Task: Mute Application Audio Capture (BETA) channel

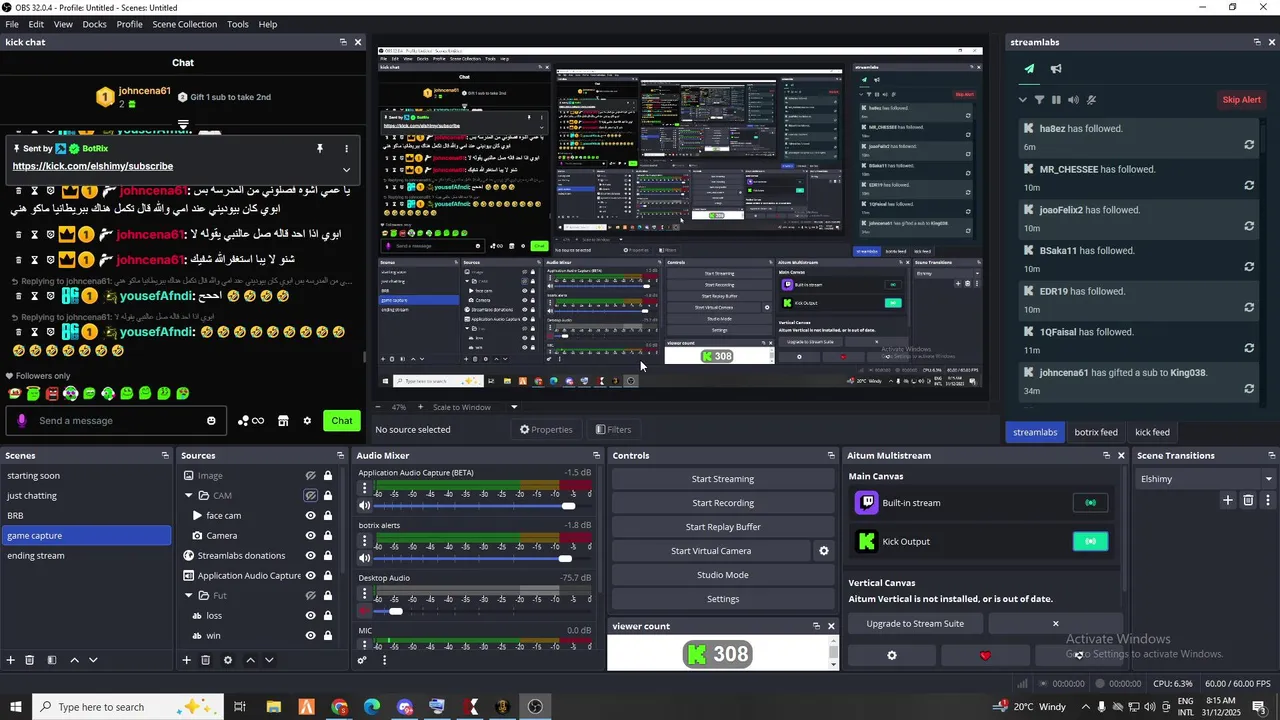Action: click(x=365, y=506)
